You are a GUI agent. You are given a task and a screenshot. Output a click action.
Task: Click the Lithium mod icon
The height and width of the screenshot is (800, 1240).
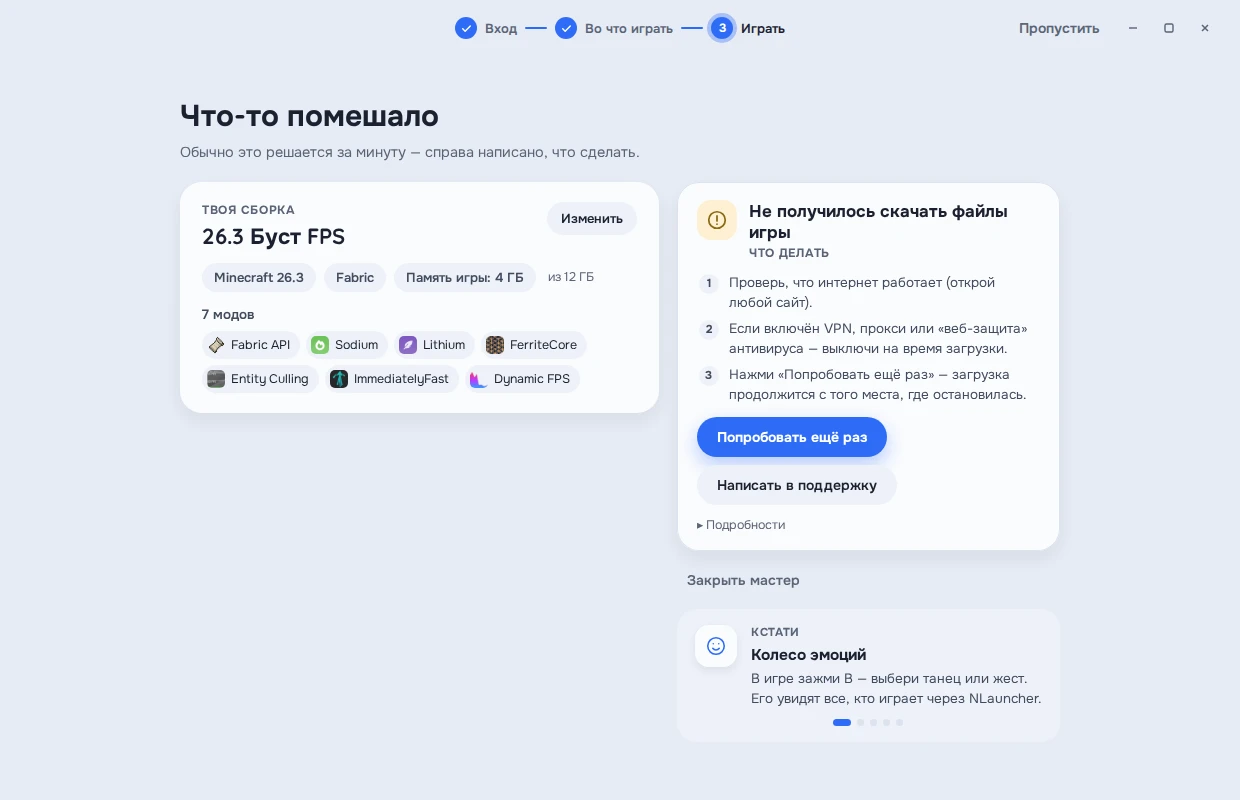408,345
